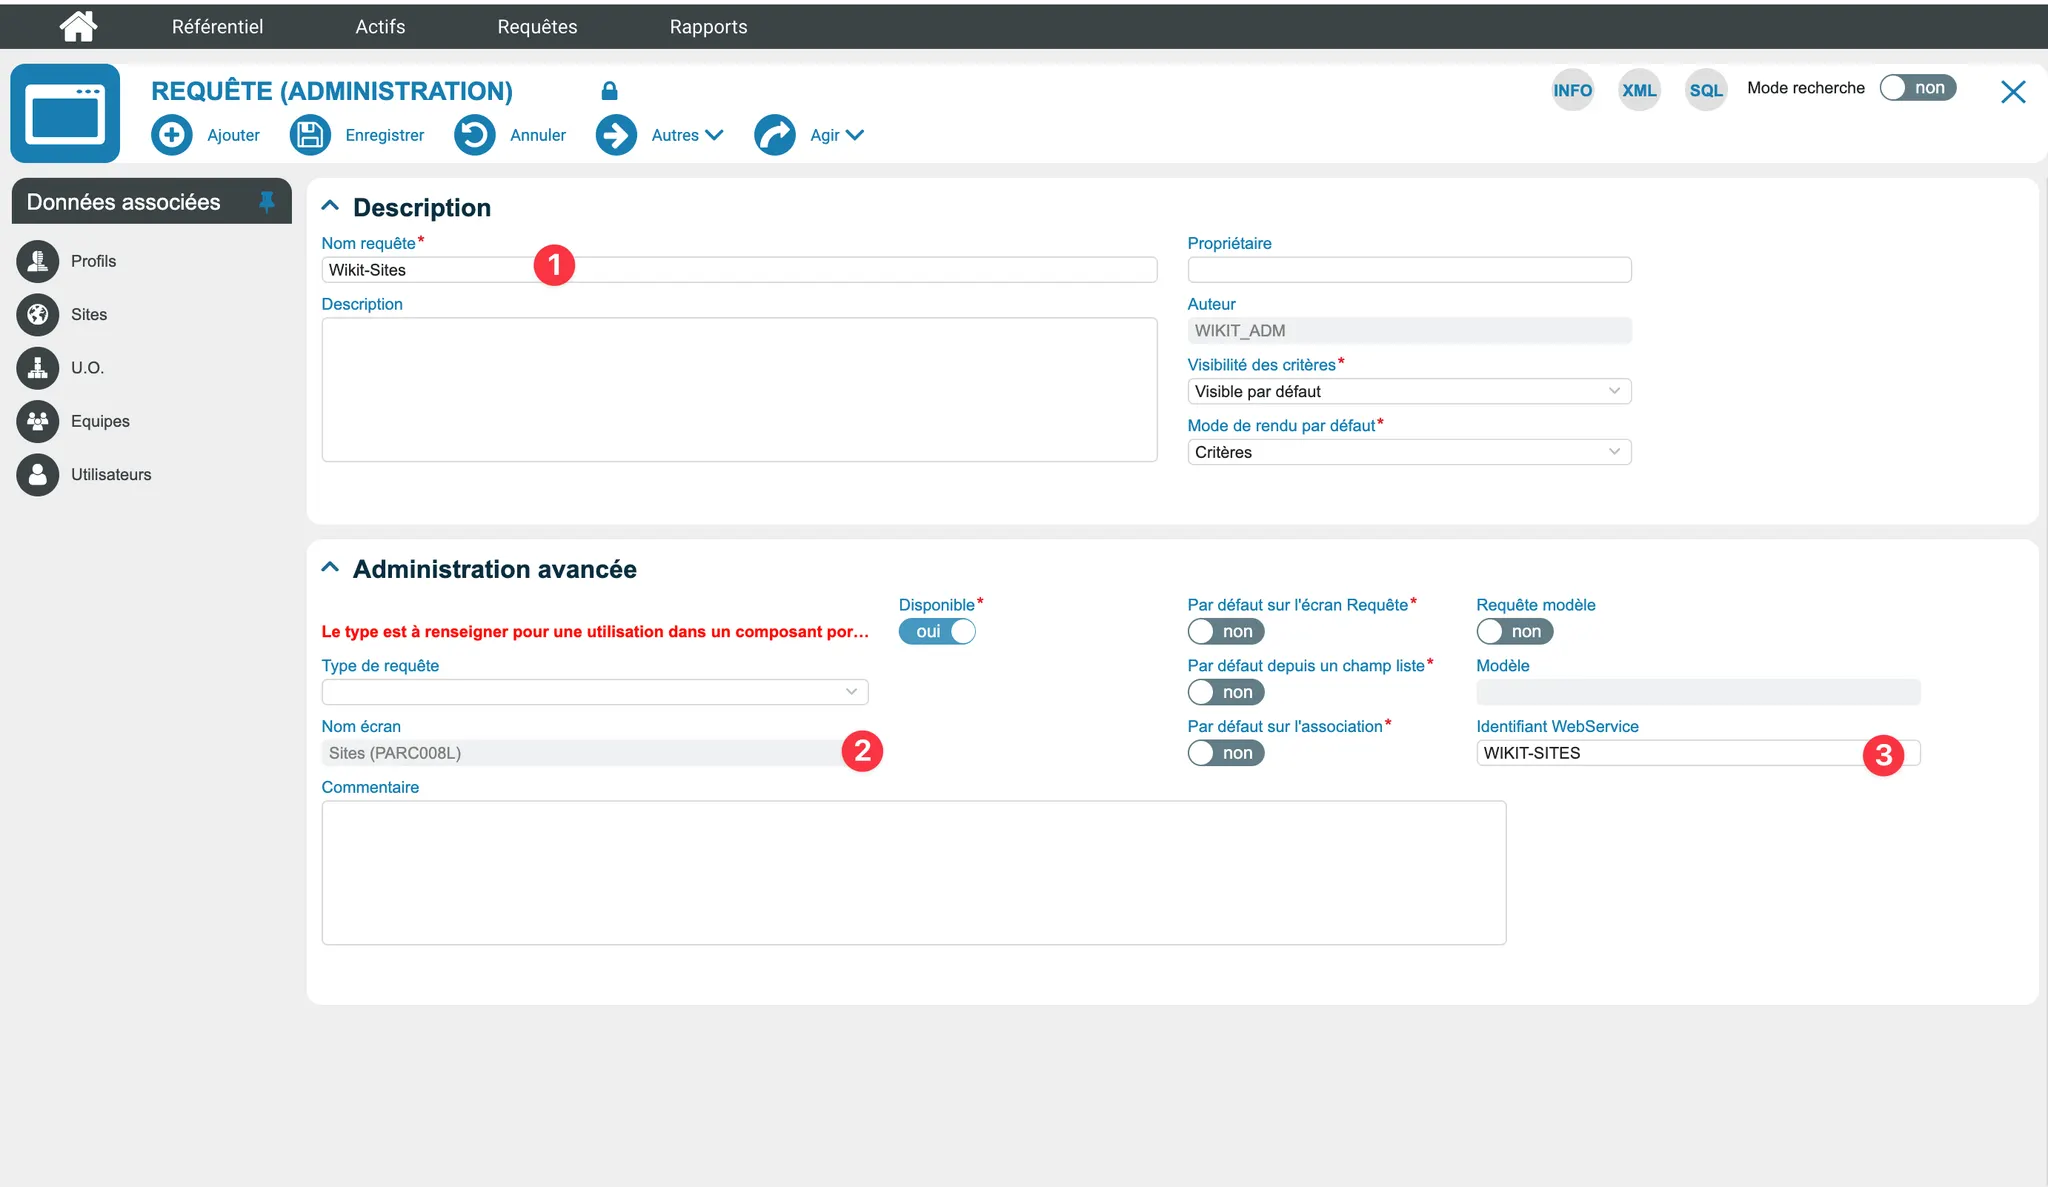Viewport: 2048px width, 1187px height.
Task: Enable the Requête modèle toggle
Action: coord(1514,632)
